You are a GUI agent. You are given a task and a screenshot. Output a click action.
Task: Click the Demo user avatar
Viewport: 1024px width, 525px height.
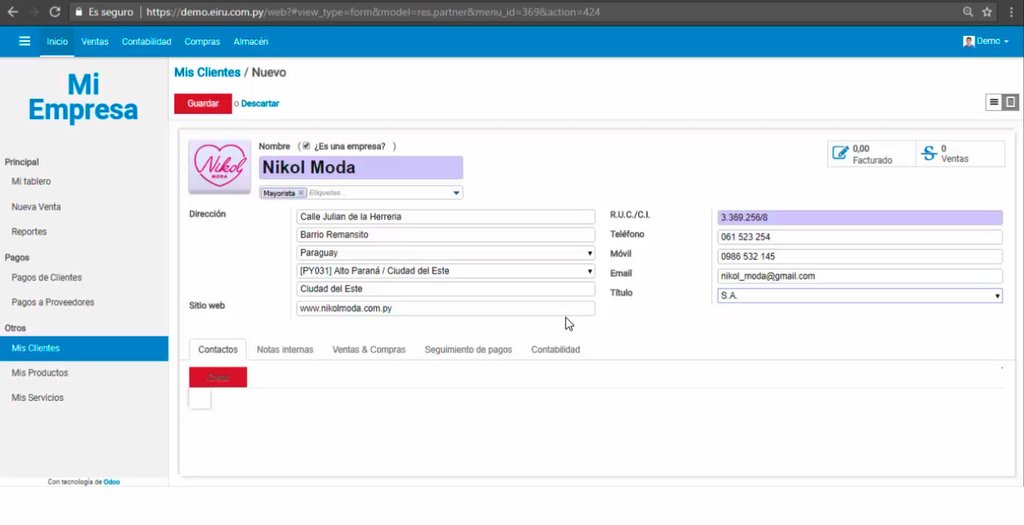[x=968, y=41]
